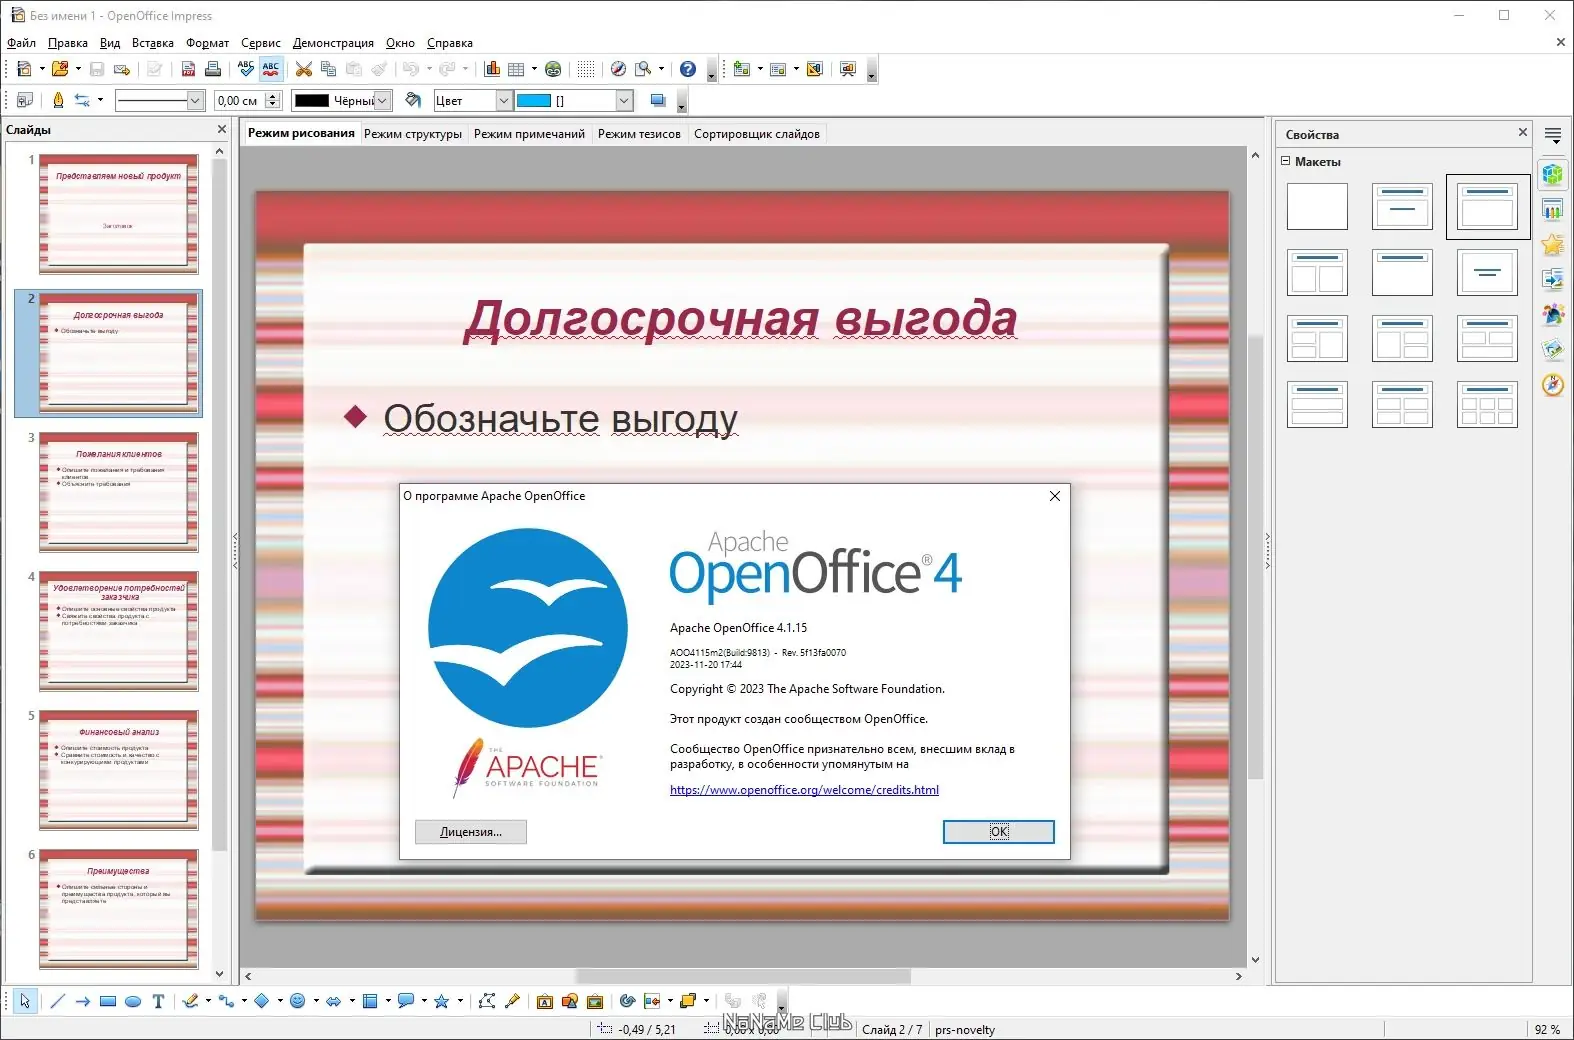Open the Properties deck icon in the sidebar
Image resolution: width=1574 pixels, height=1040 pixels.
(x=1552, y=175)
